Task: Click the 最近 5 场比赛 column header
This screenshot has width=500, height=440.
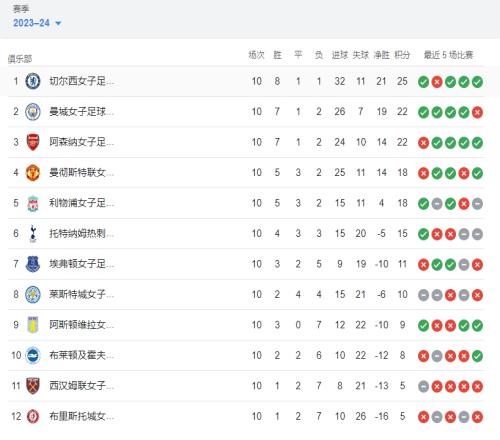Action: point(448,55)
